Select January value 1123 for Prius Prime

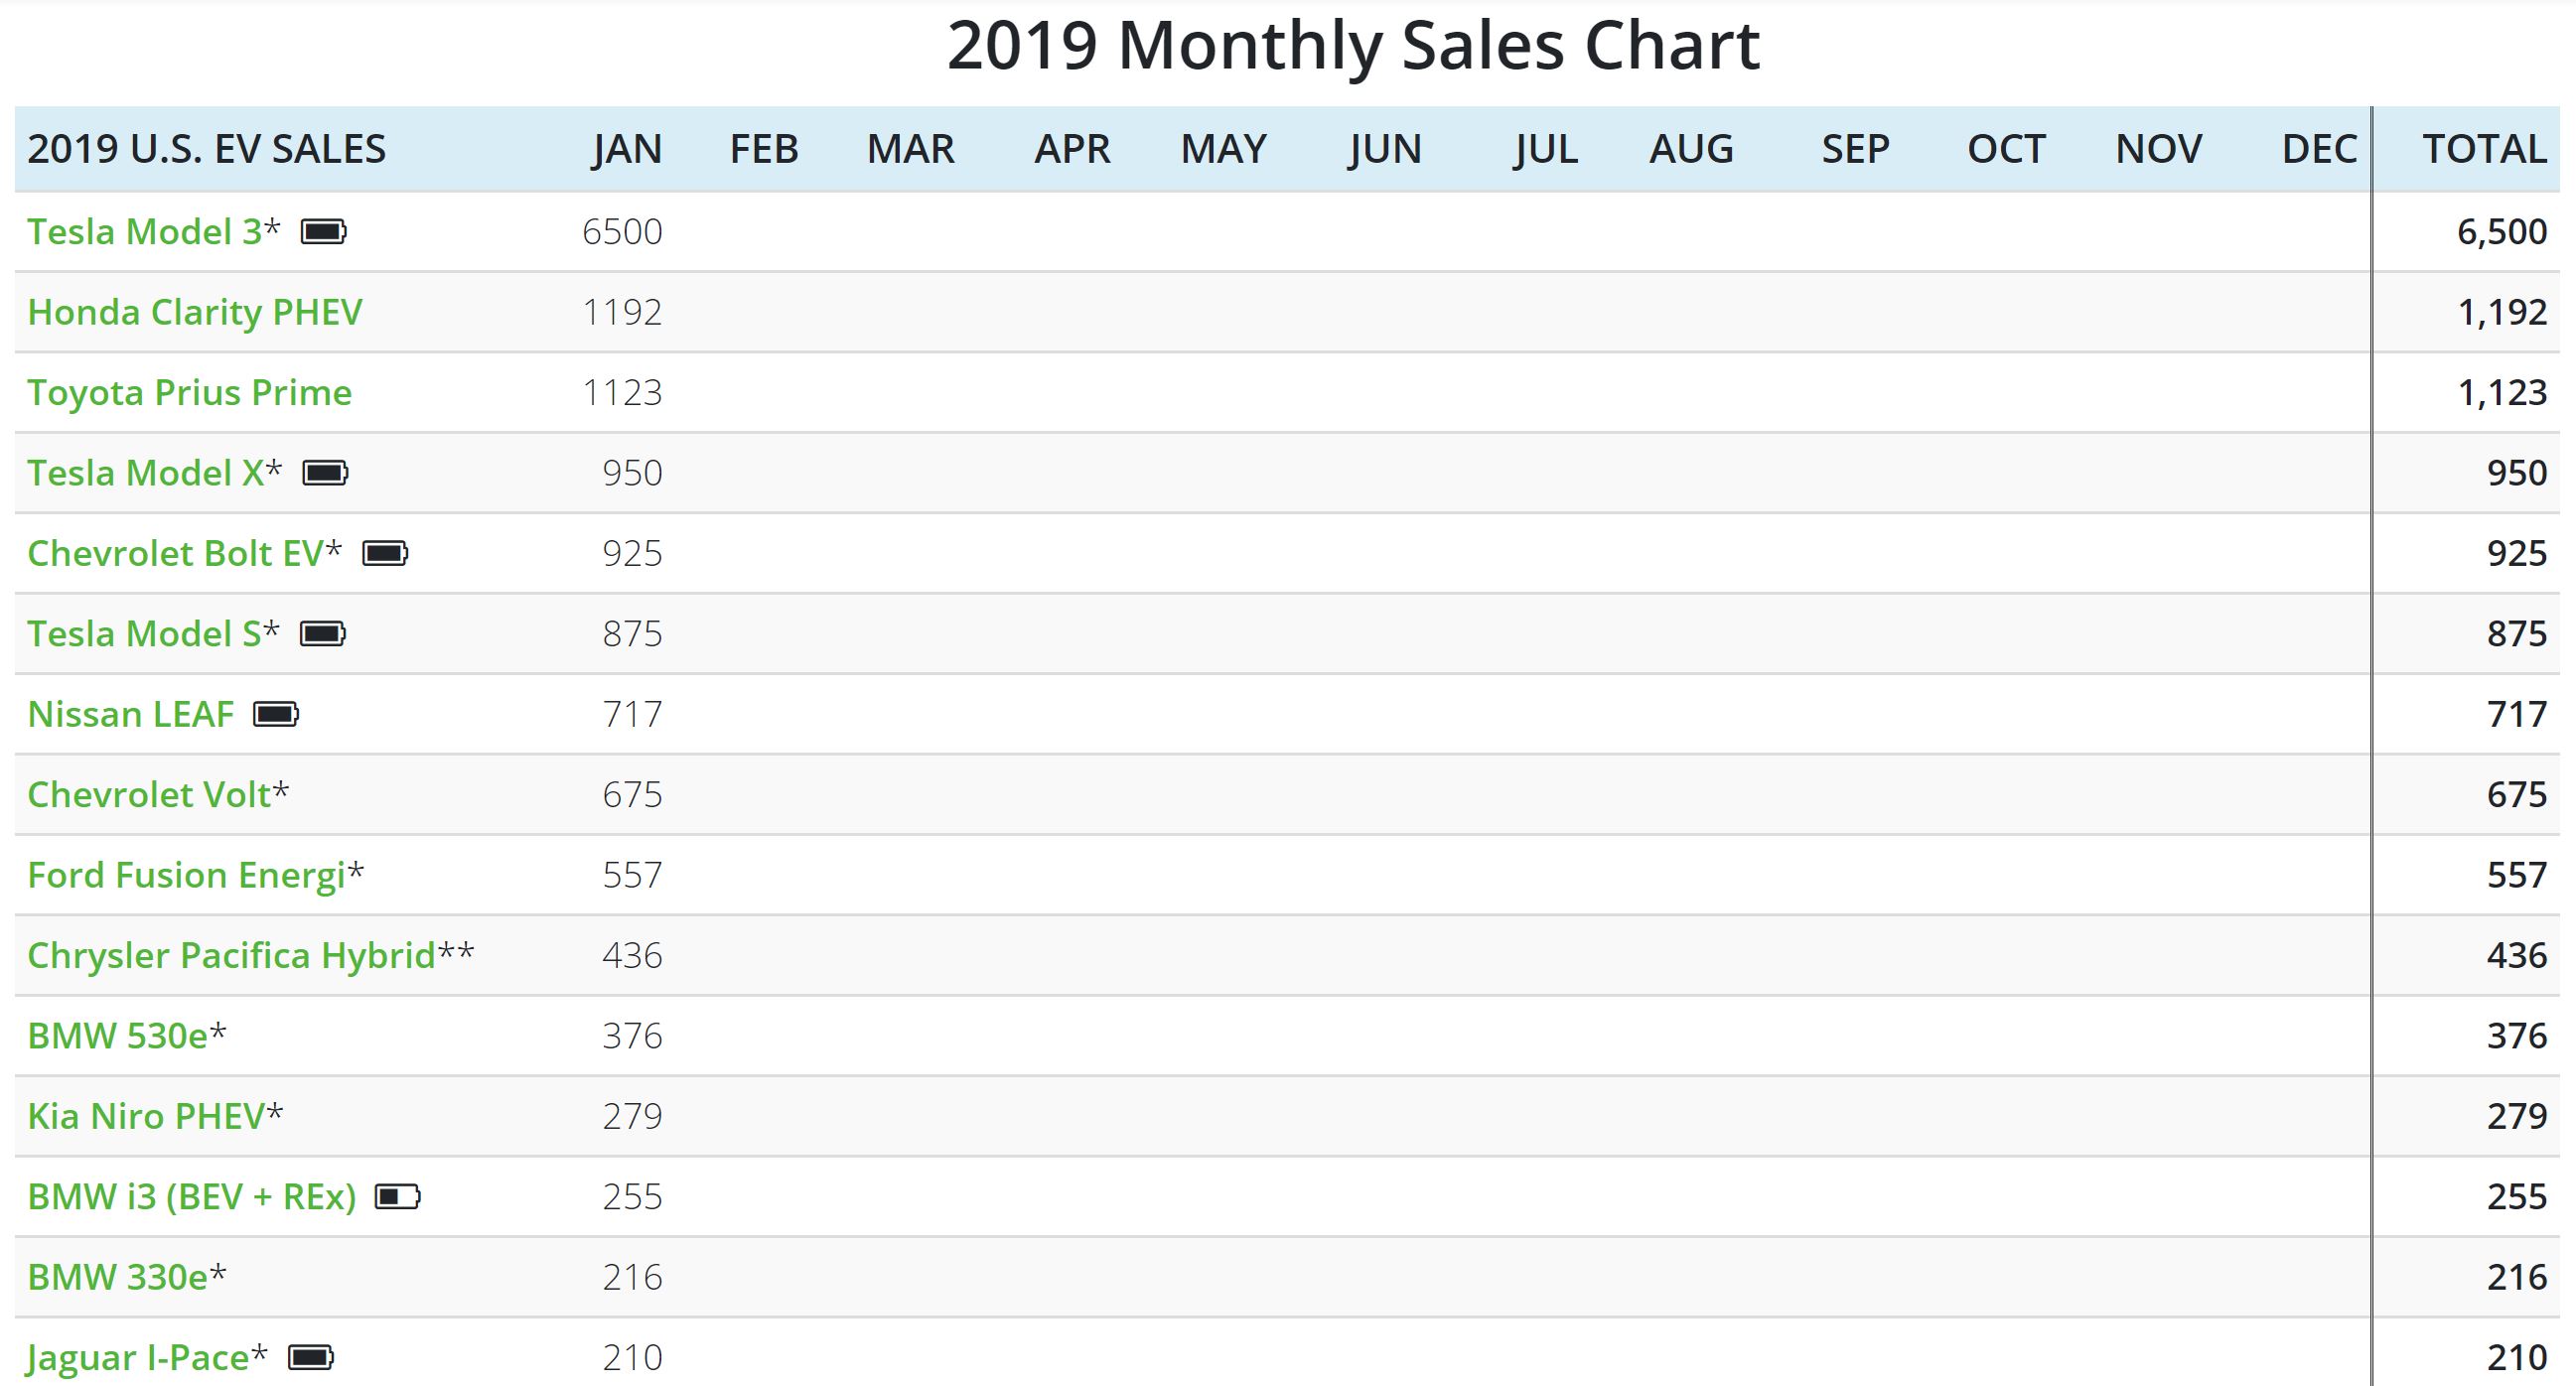pyautogui.click(x=622, y=392)
